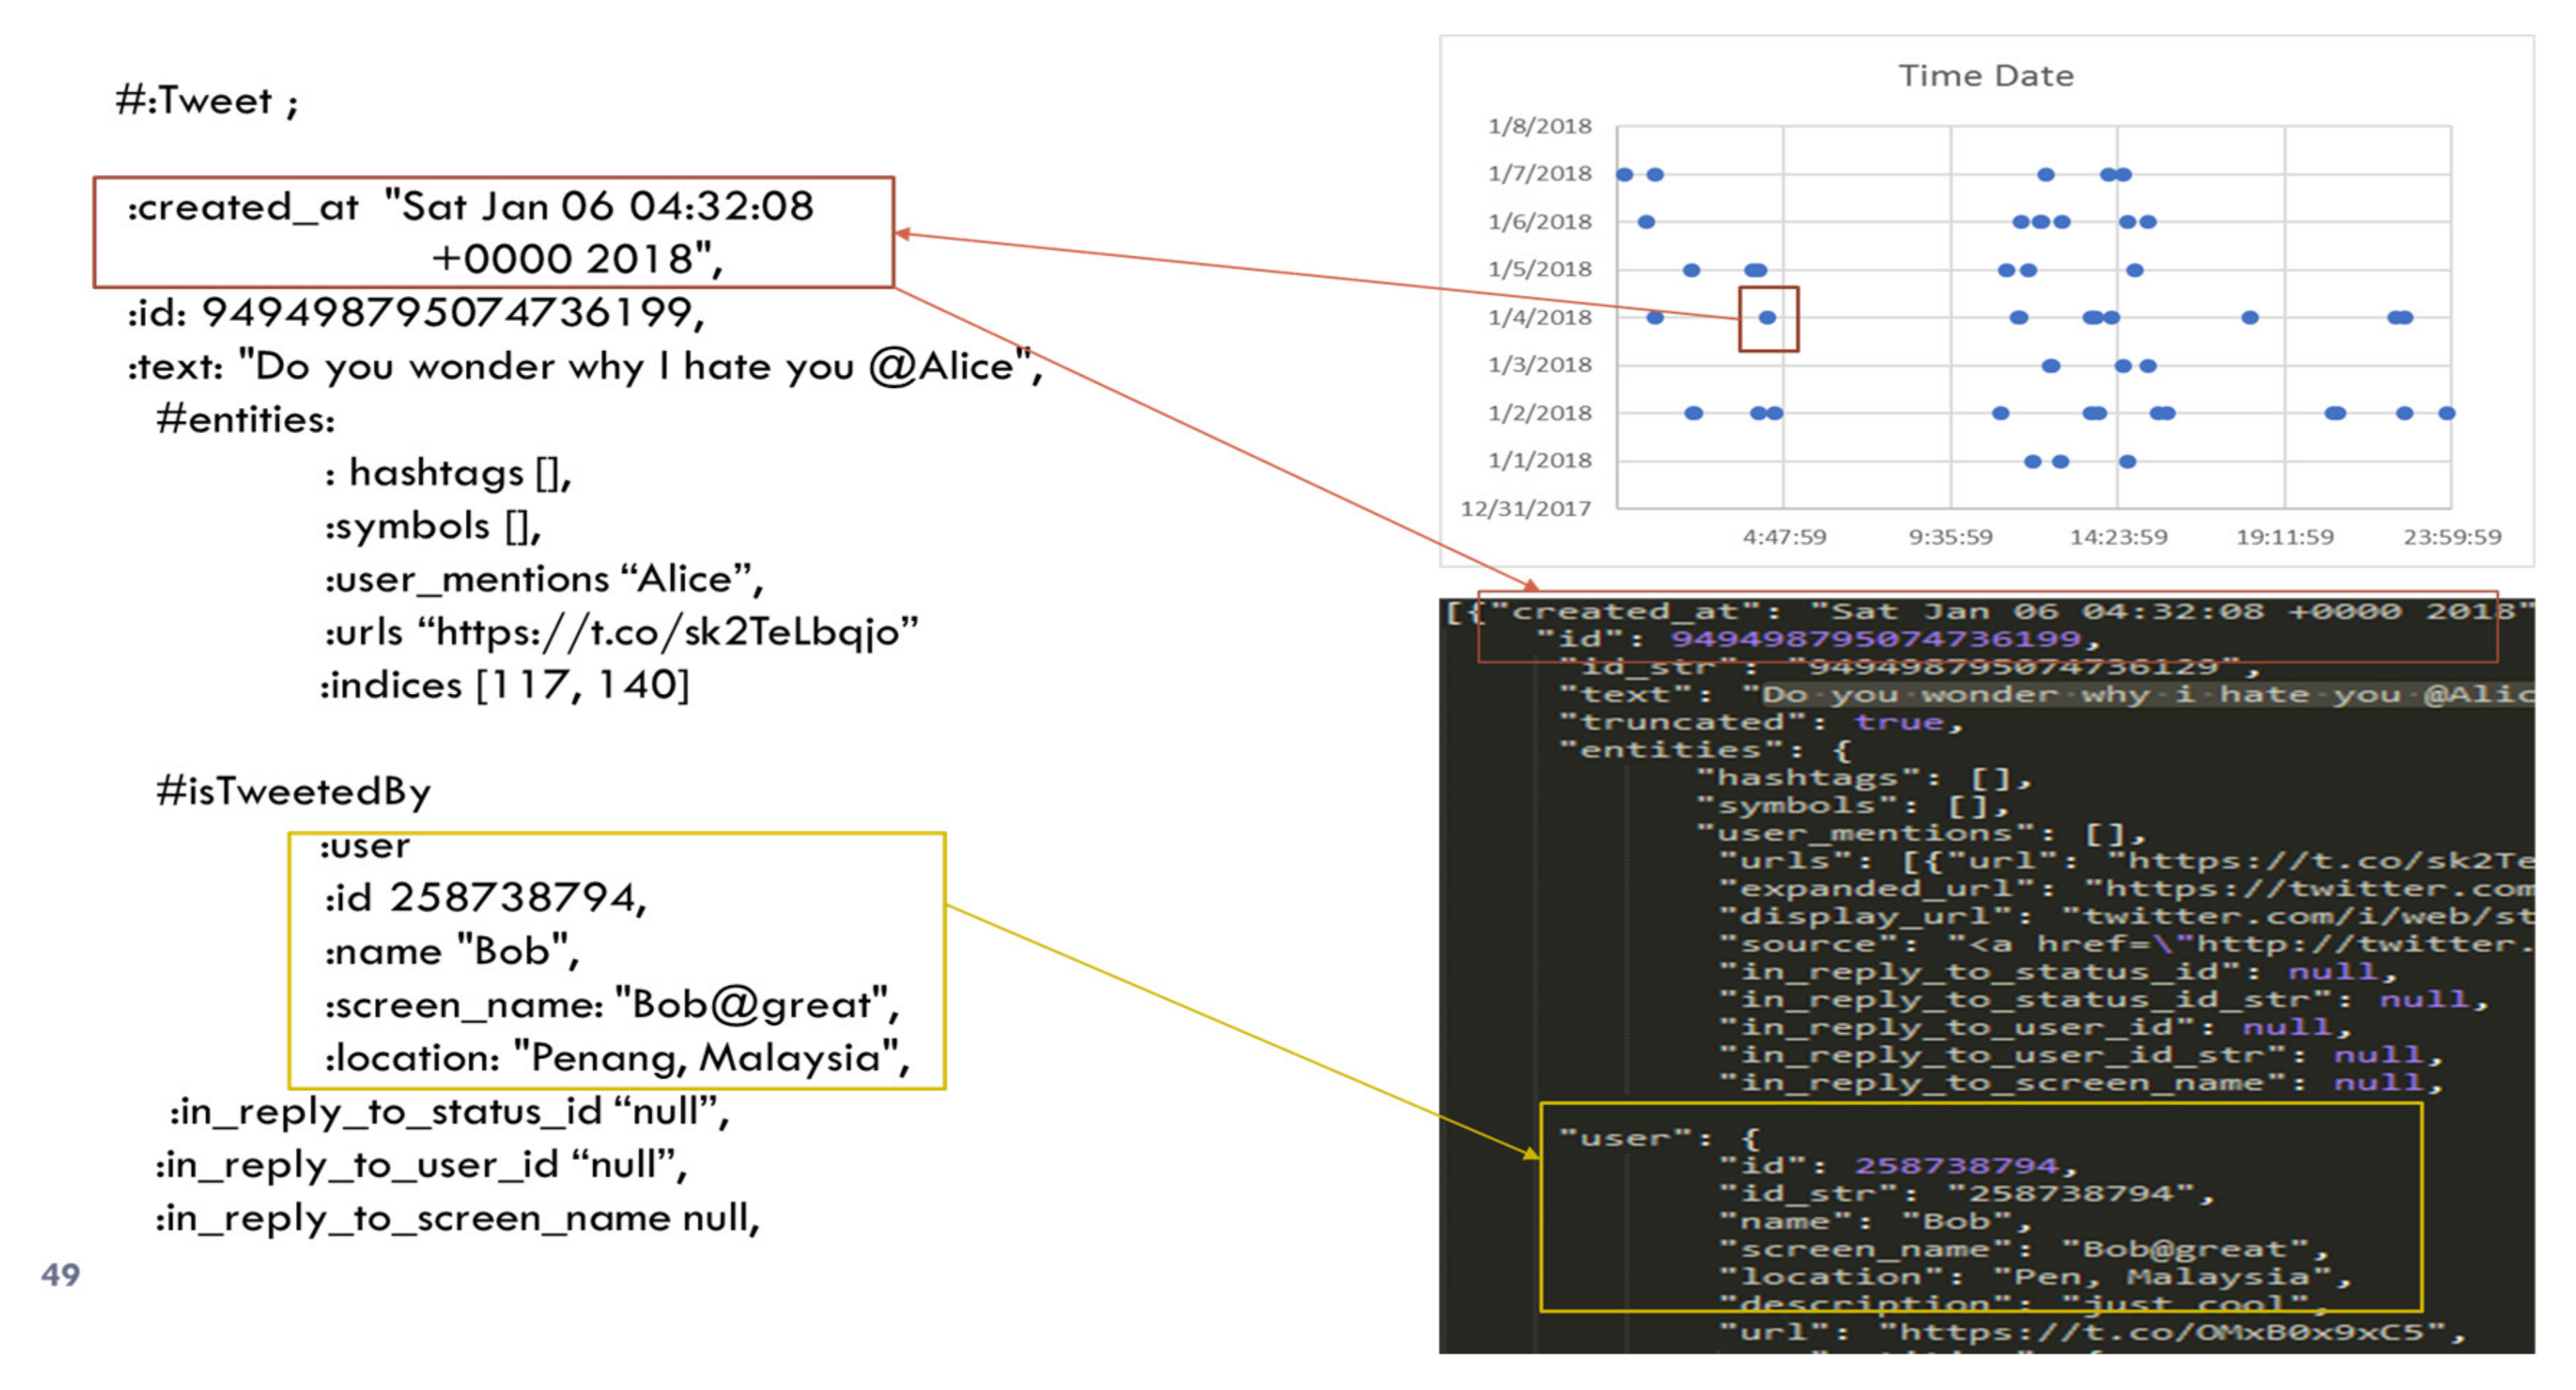Screen dimensions: 2576x1390
Task: Click the :created_at red-bordered text box
Action: [493, 232]
